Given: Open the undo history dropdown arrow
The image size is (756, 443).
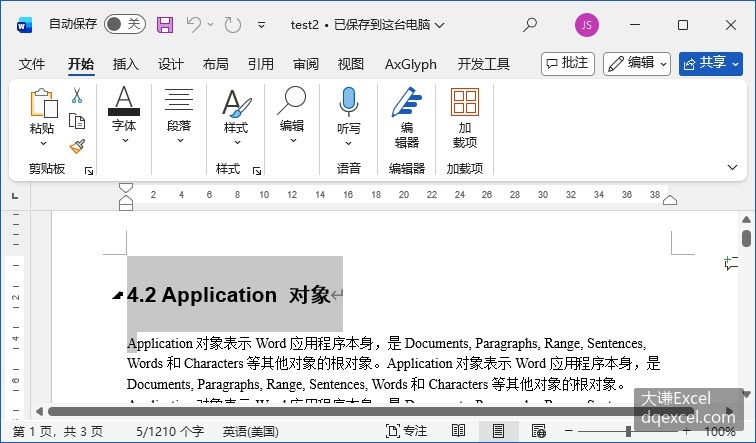Looking at the screenshot, I should click(211, 24).
